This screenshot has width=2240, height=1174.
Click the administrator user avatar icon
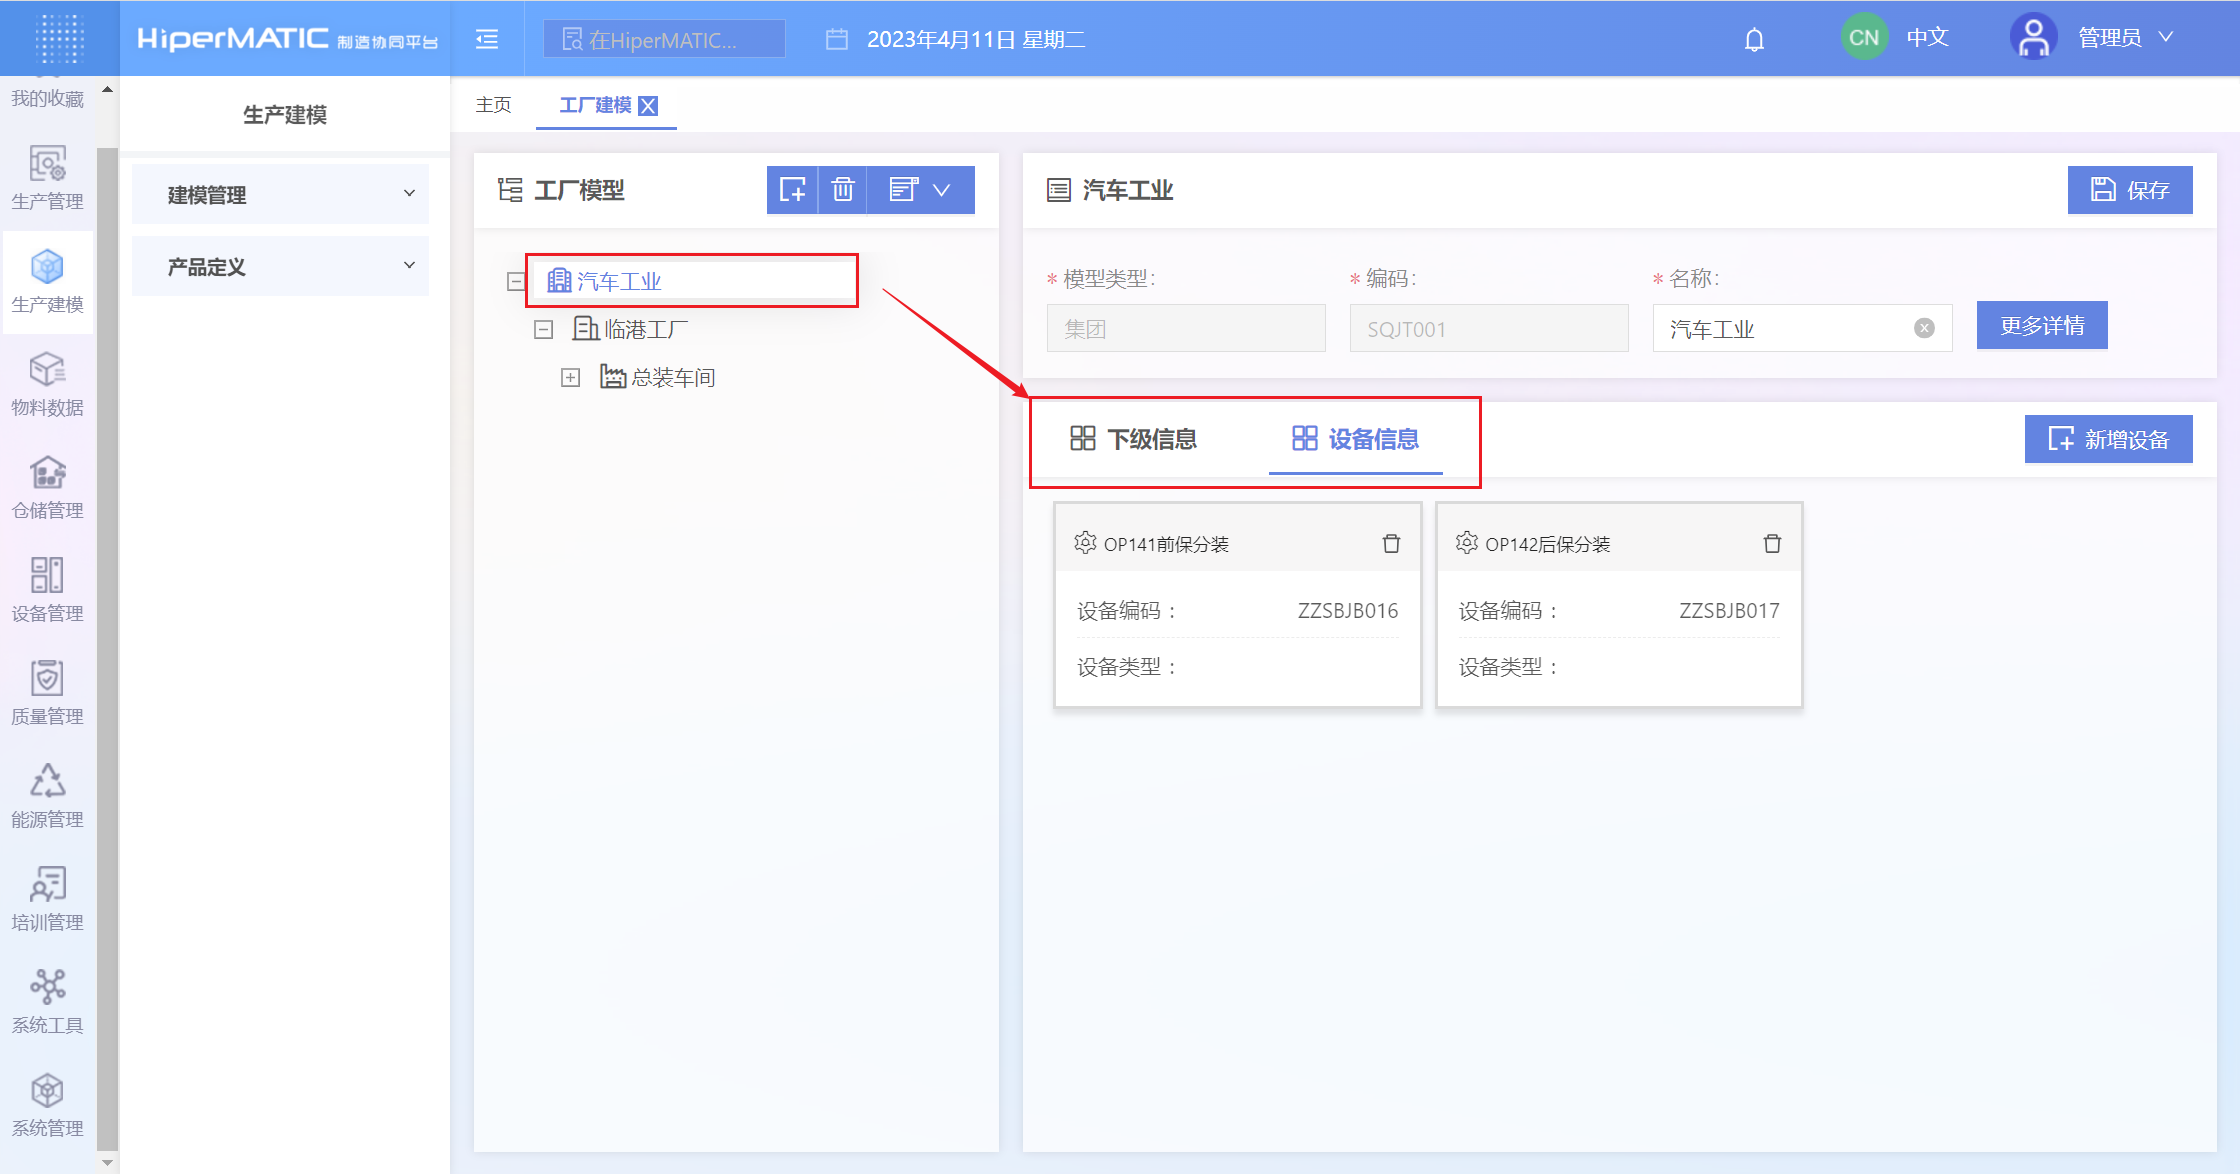click(2033, 38)
